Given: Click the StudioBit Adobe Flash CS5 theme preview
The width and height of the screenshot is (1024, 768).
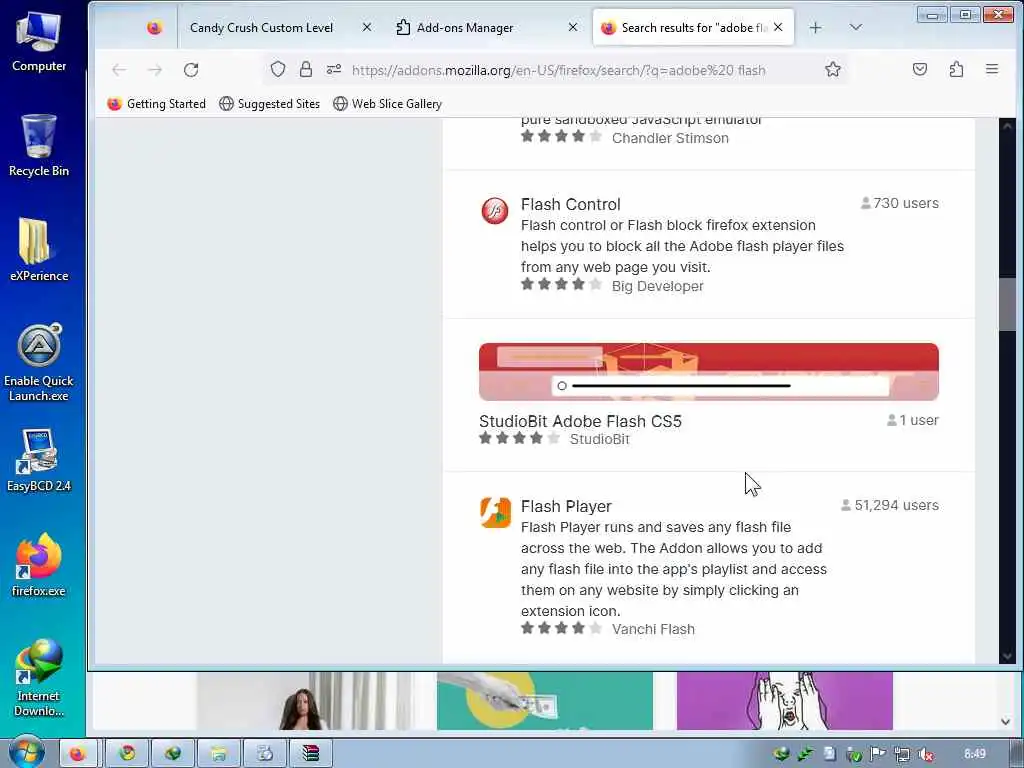Looking at the screenshot, I should tap(709, 372).
